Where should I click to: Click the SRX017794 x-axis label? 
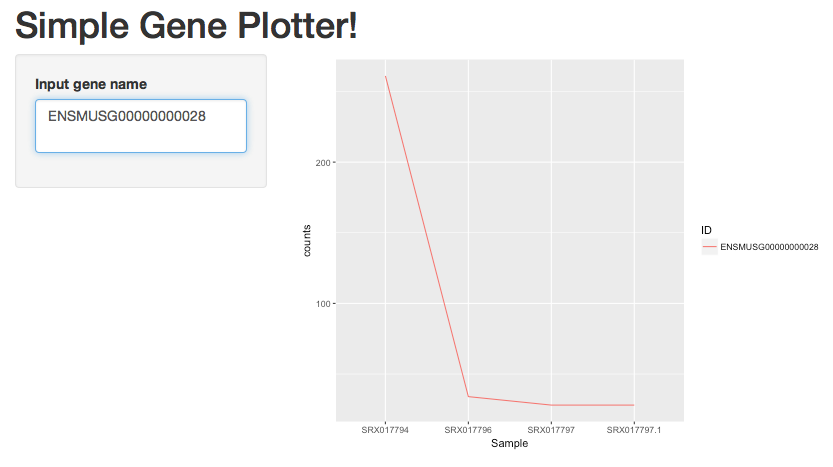[385, 430]
